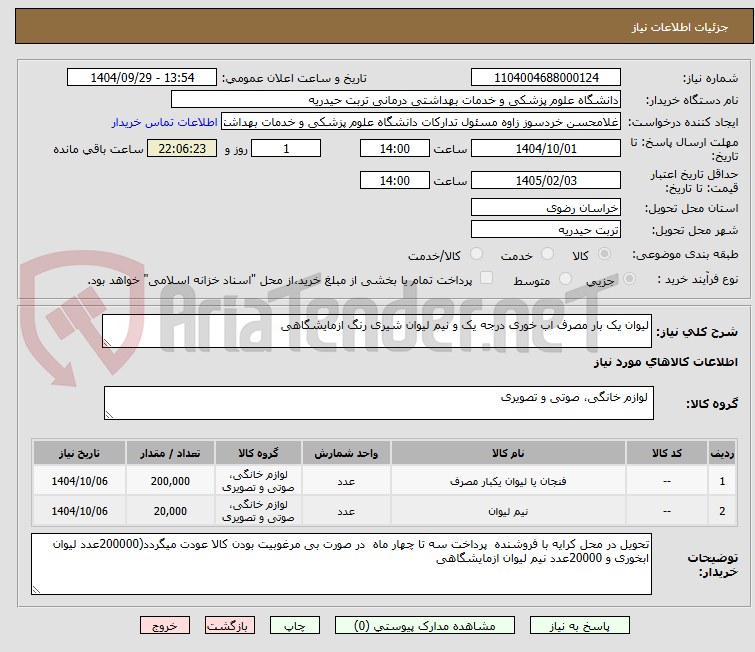The height and width of the screenshot is (652, 755).
Task: Click the گروه کالا column header
Action: coord(258,453)
